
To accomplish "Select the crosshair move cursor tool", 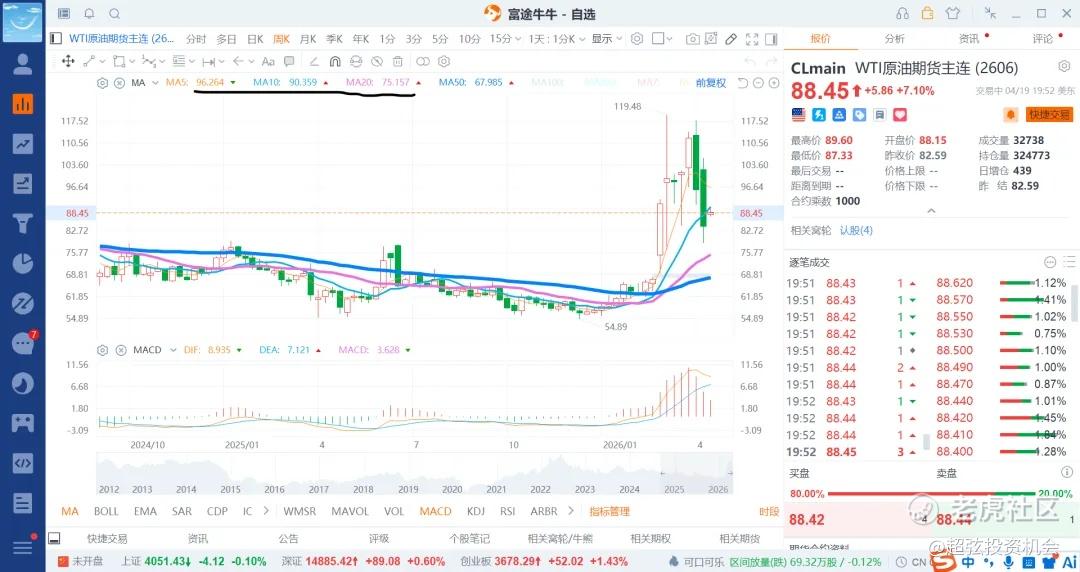I will [x=68, y=61].
